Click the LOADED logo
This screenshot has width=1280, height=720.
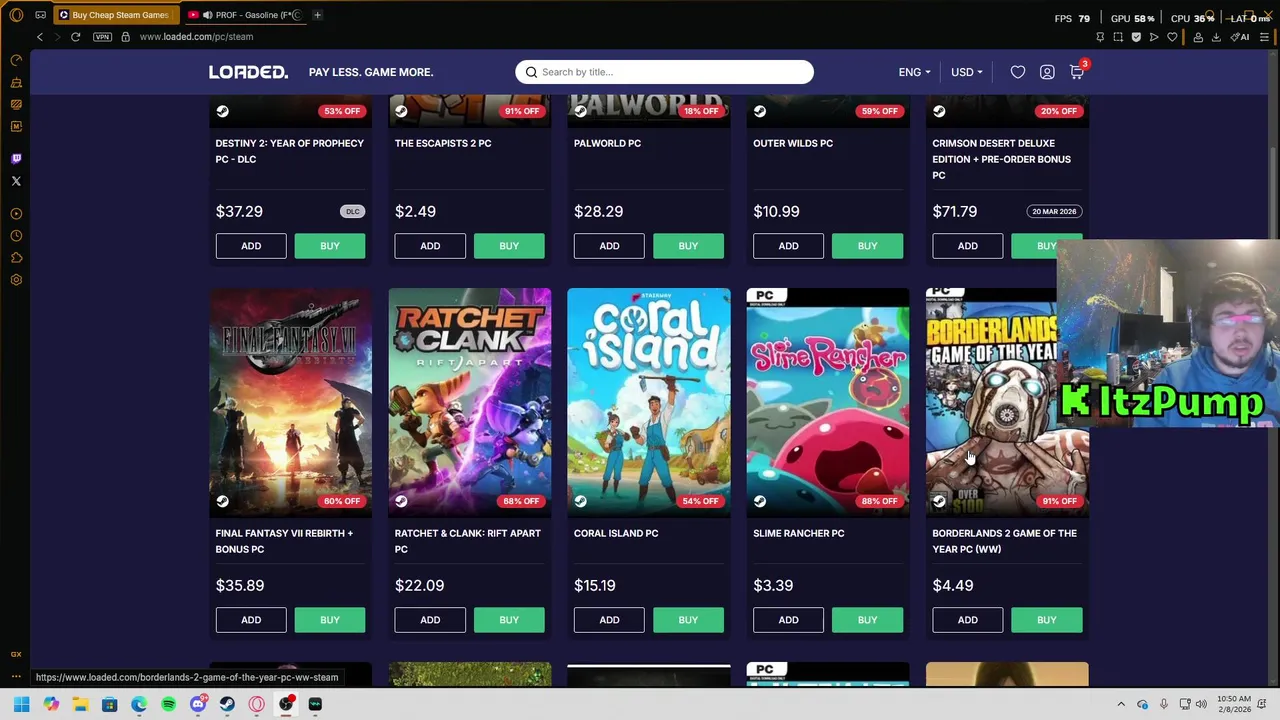point(248,72)
